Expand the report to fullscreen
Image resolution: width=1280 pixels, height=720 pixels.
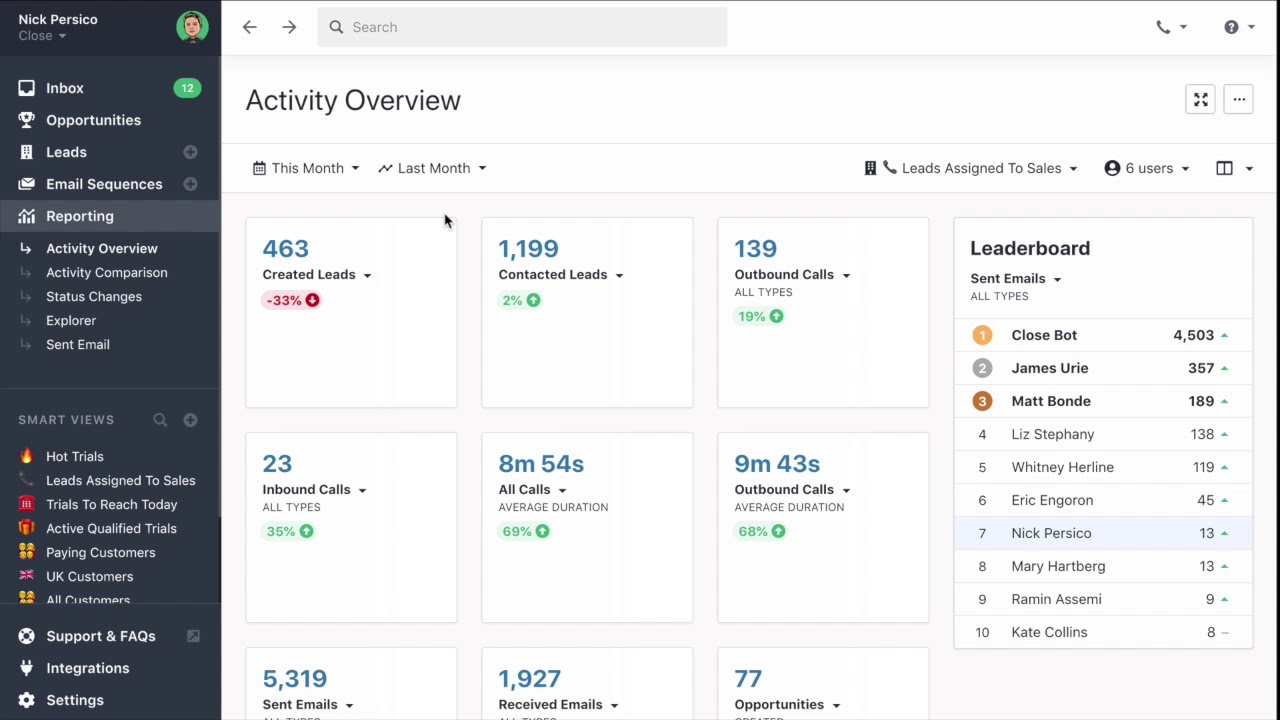(x=1200, y=99)
